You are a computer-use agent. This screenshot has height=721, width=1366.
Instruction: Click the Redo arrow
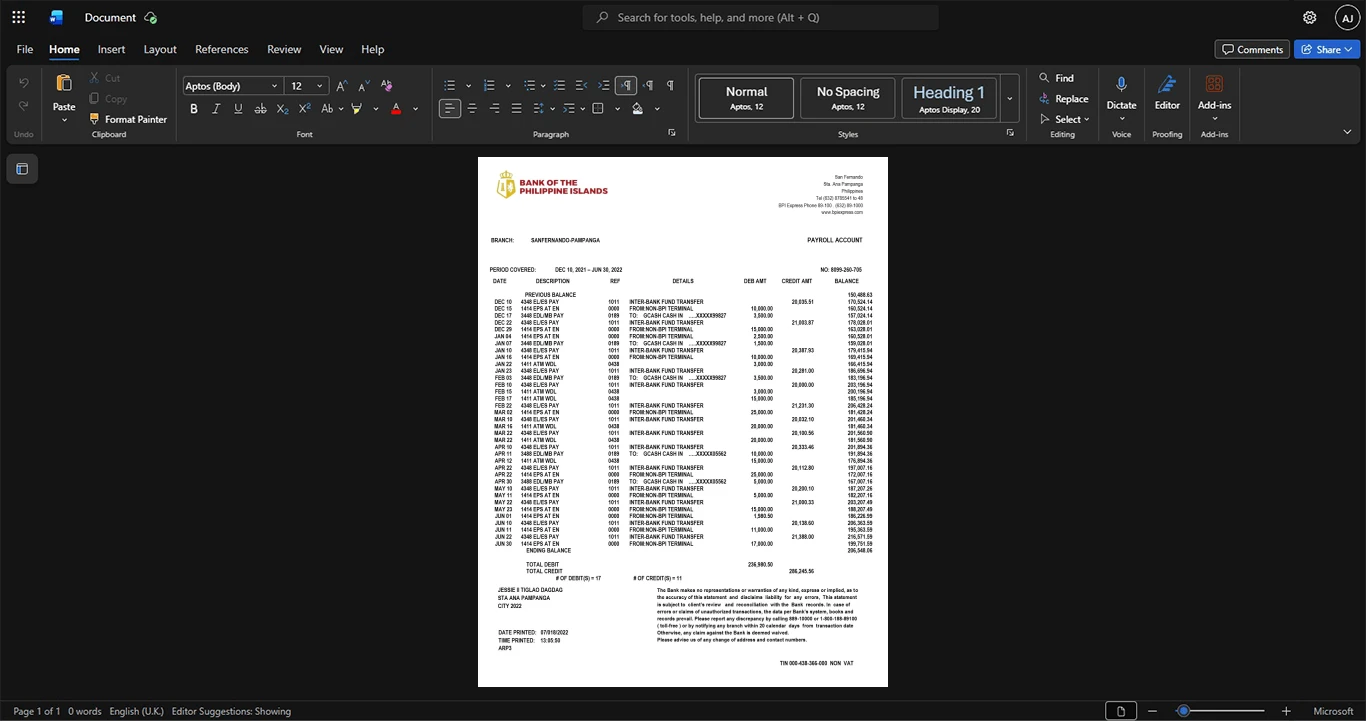(x=24, y=106)
